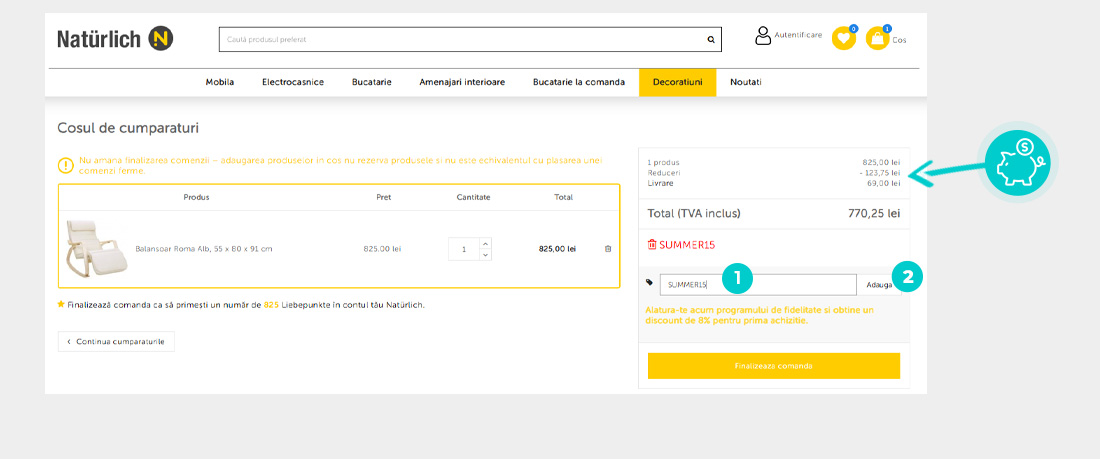Open the rocking chair product thumbnail

click(95, 247)
